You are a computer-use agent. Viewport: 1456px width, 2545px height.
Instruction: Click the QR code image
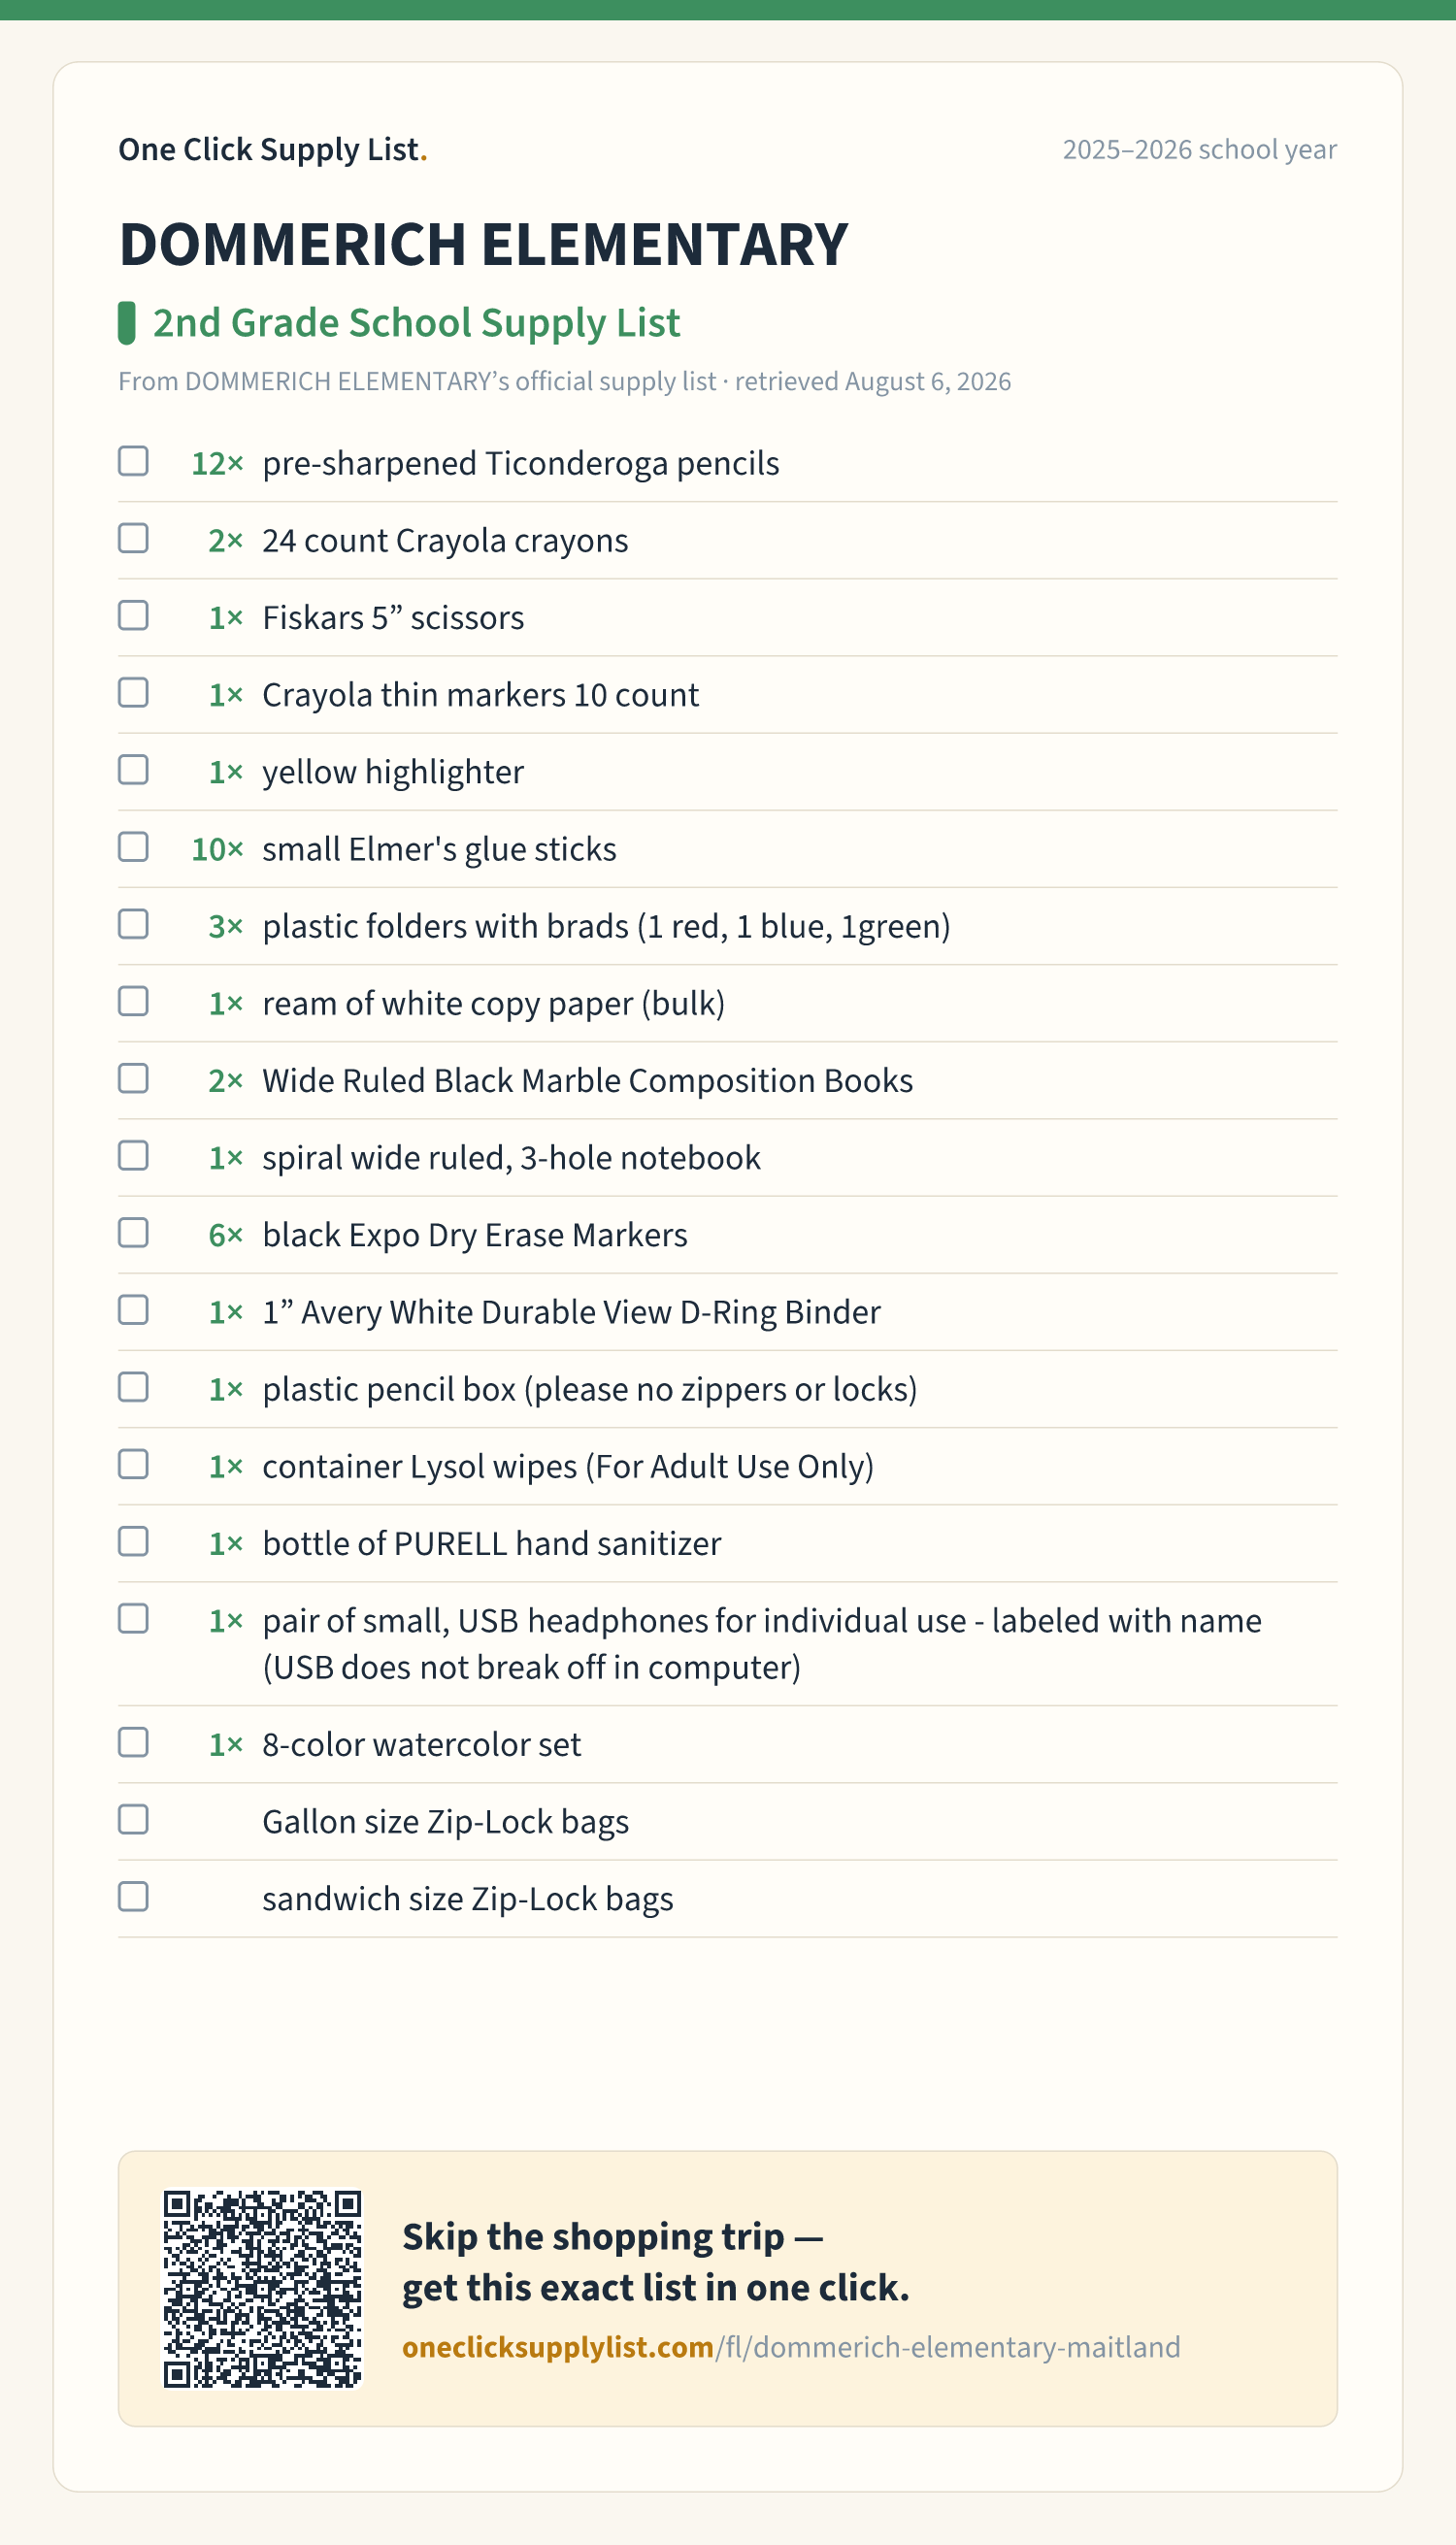tap(262, 2288)
